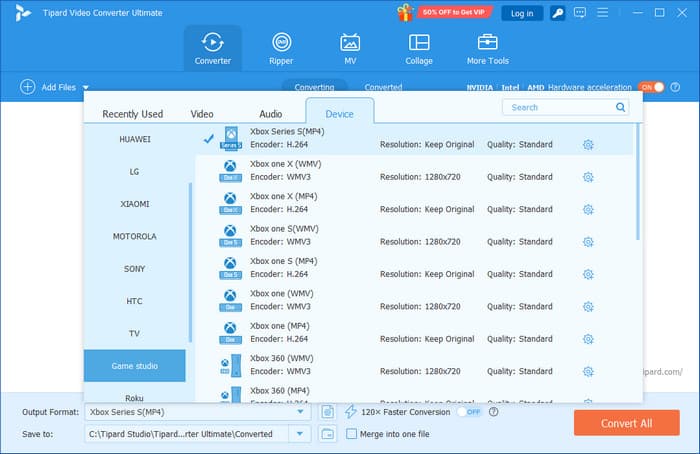Select HTC device category
The image size is (700, 454).
pyautogui.click(x=135, y=301)
